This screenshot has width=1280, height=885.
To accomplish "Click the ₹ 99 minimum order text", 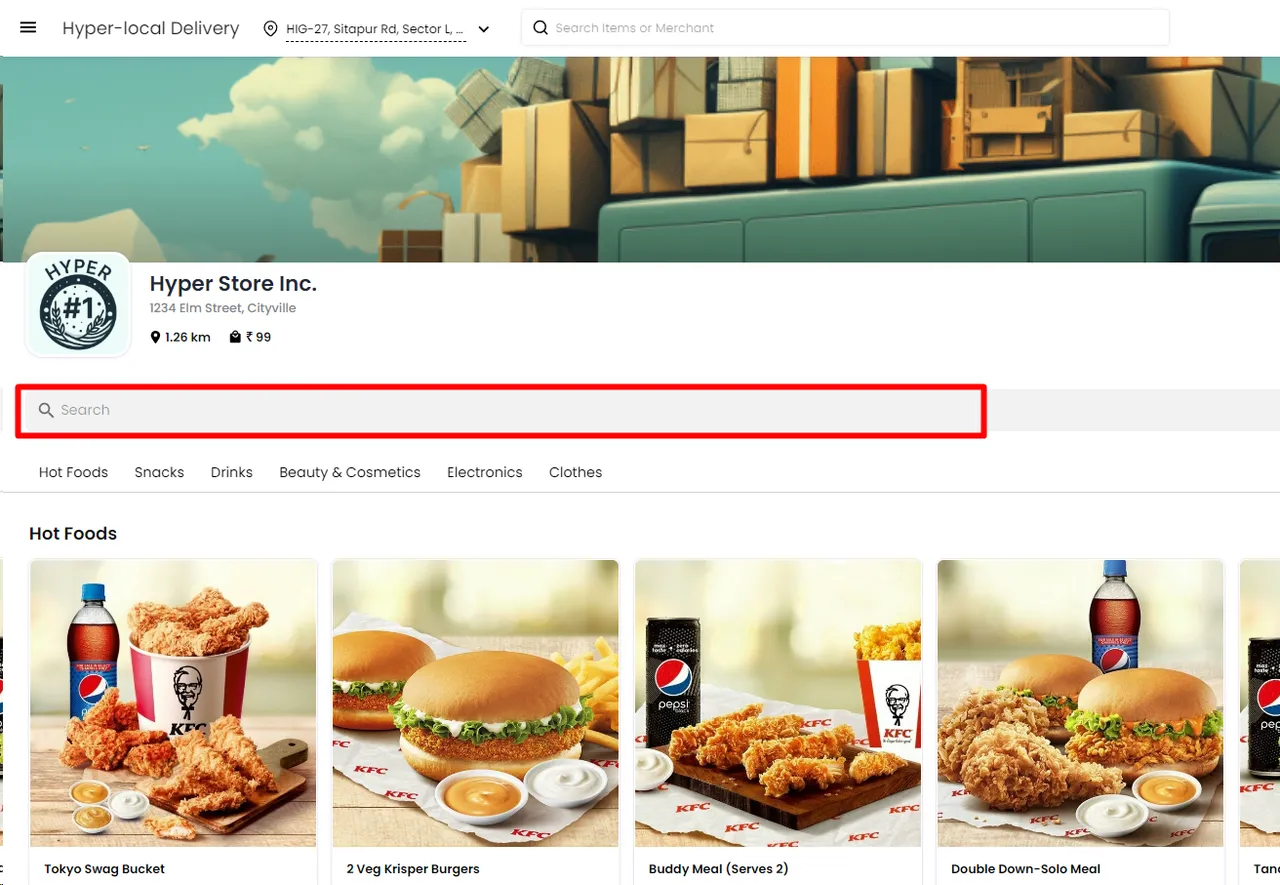I will 259,338.
